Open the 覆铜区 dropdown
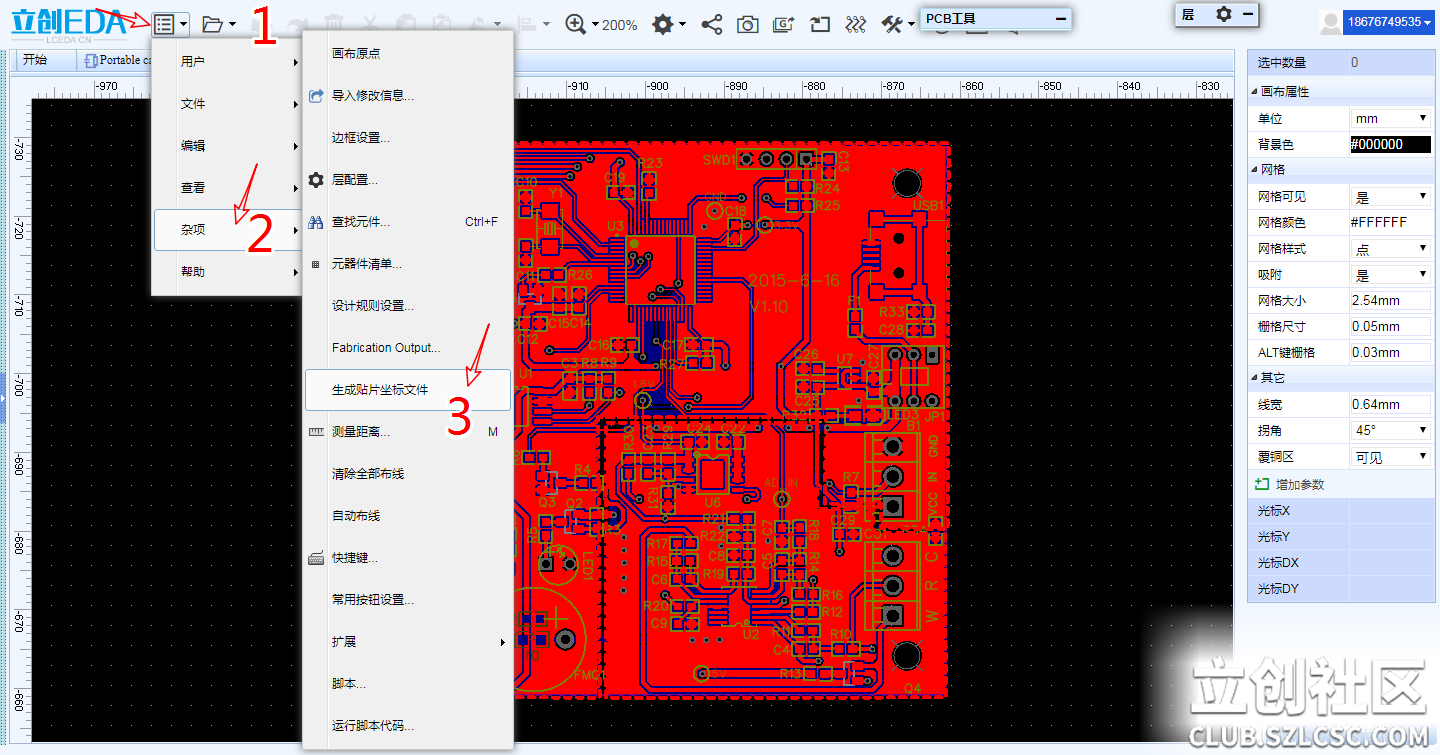Viewport: 1440px width, 755px height. click(x=1390, y=456)
